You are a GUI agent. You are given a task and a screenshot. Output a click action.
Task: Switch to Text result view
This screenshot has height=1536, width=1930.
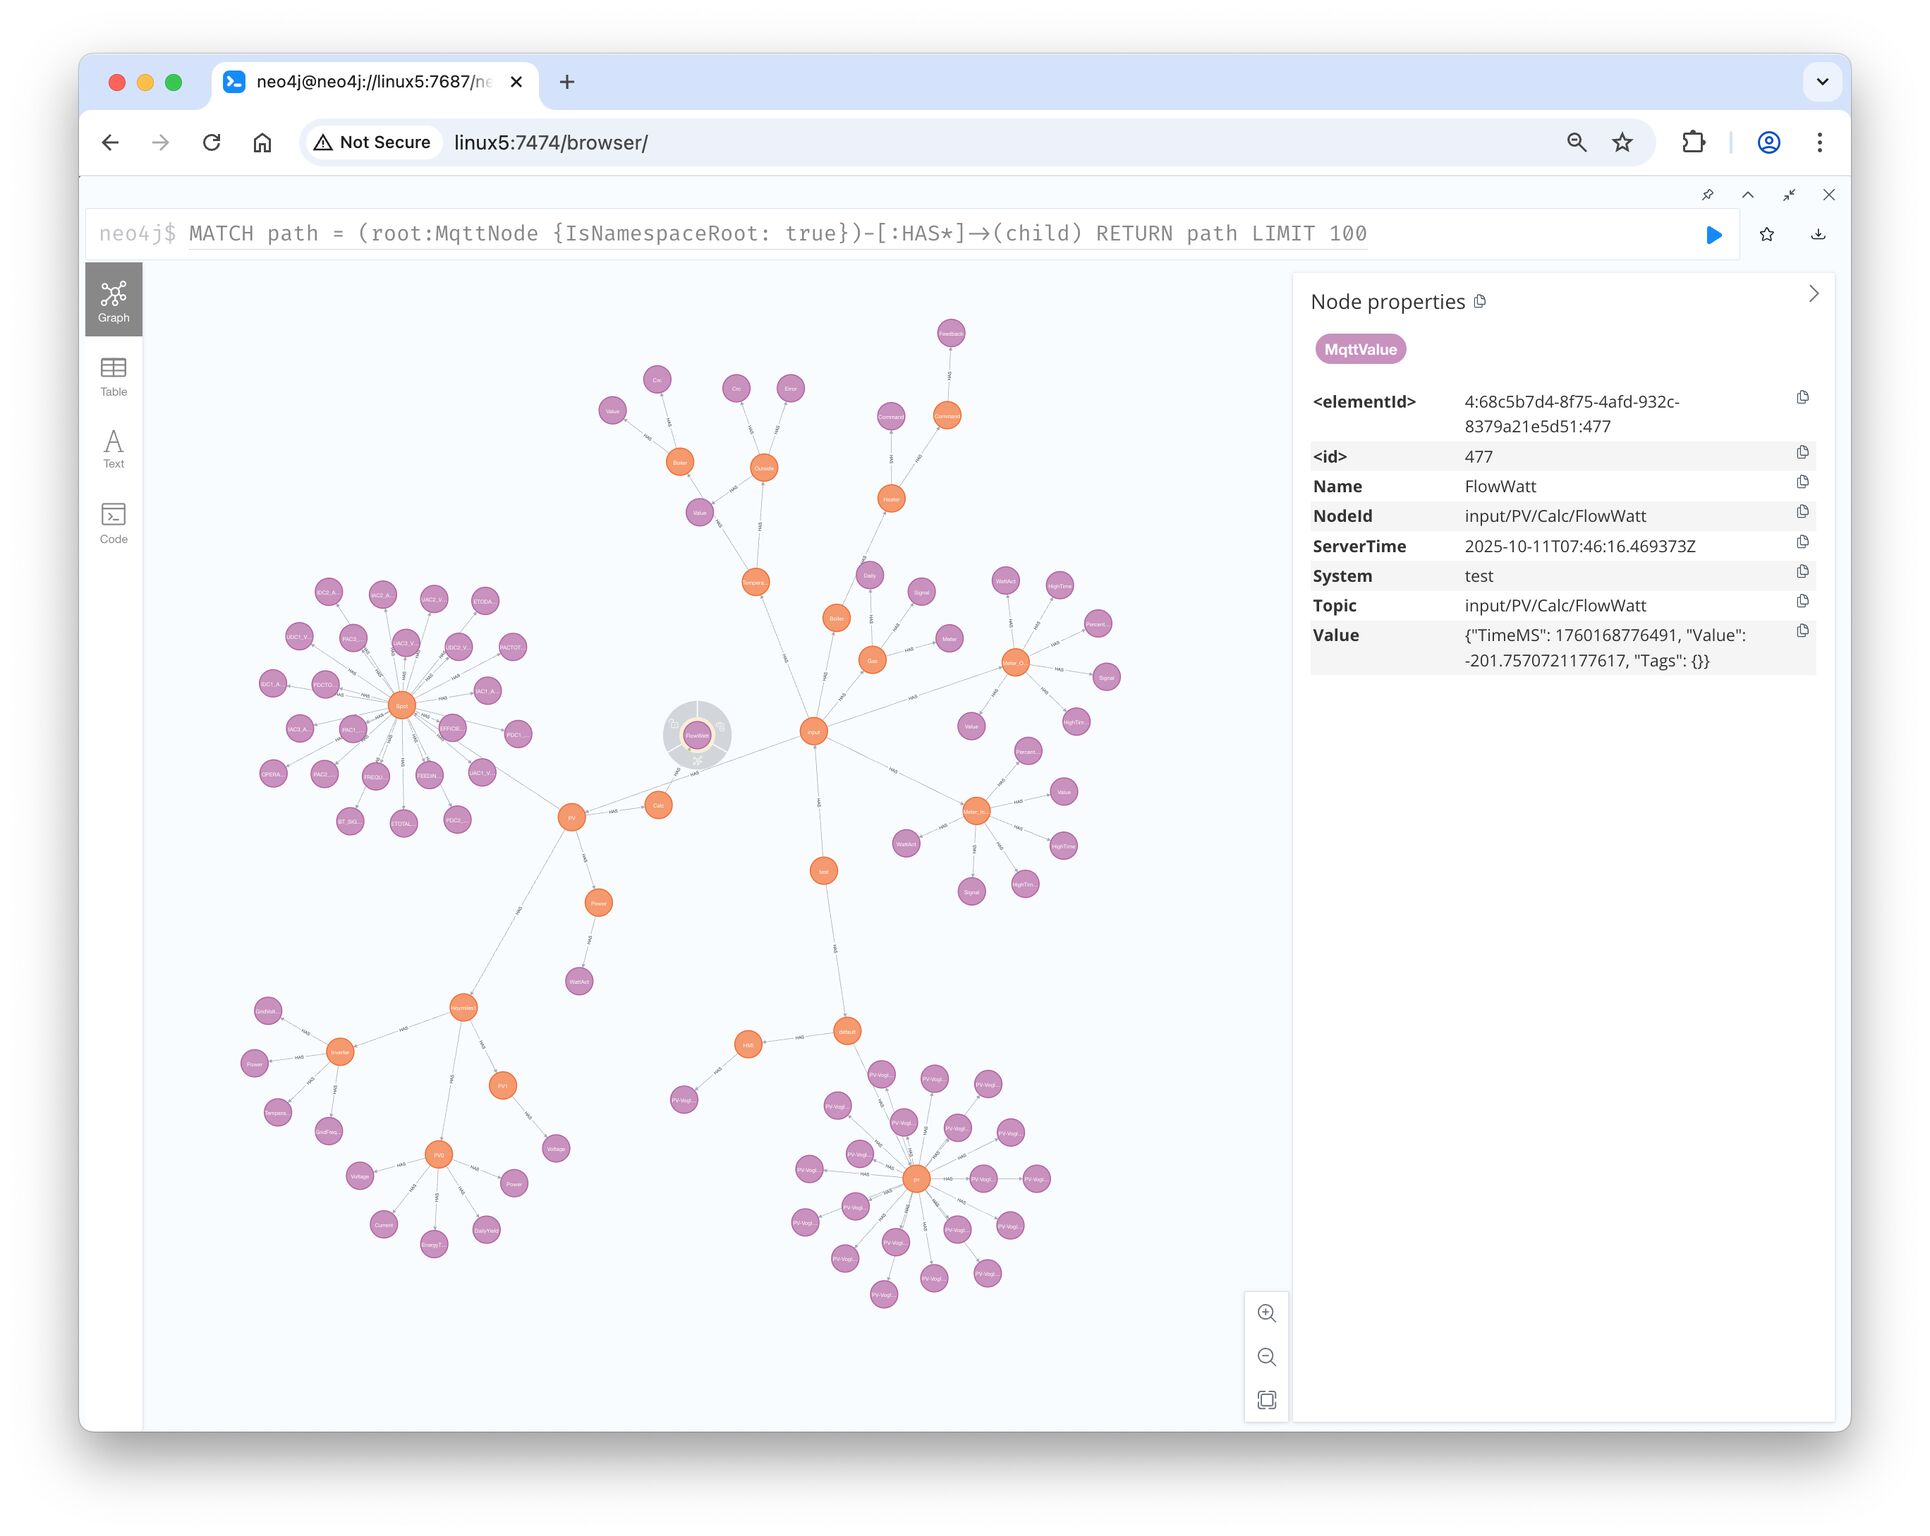(x=113, y=449)
